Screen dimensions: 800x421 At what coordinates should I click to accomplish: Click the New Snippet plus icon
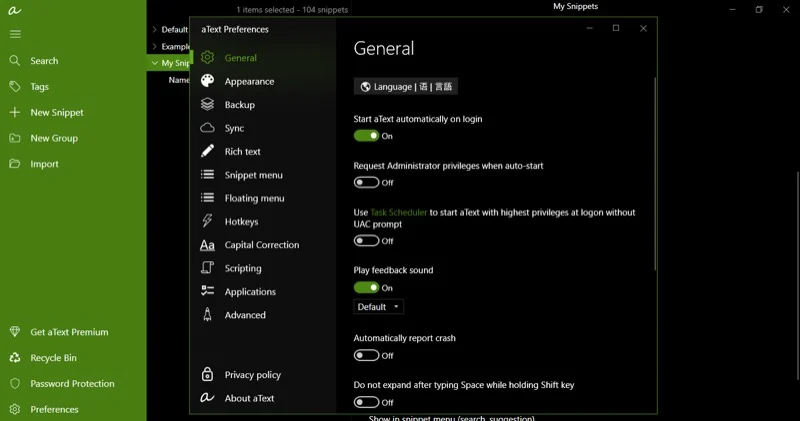point(15,113)
